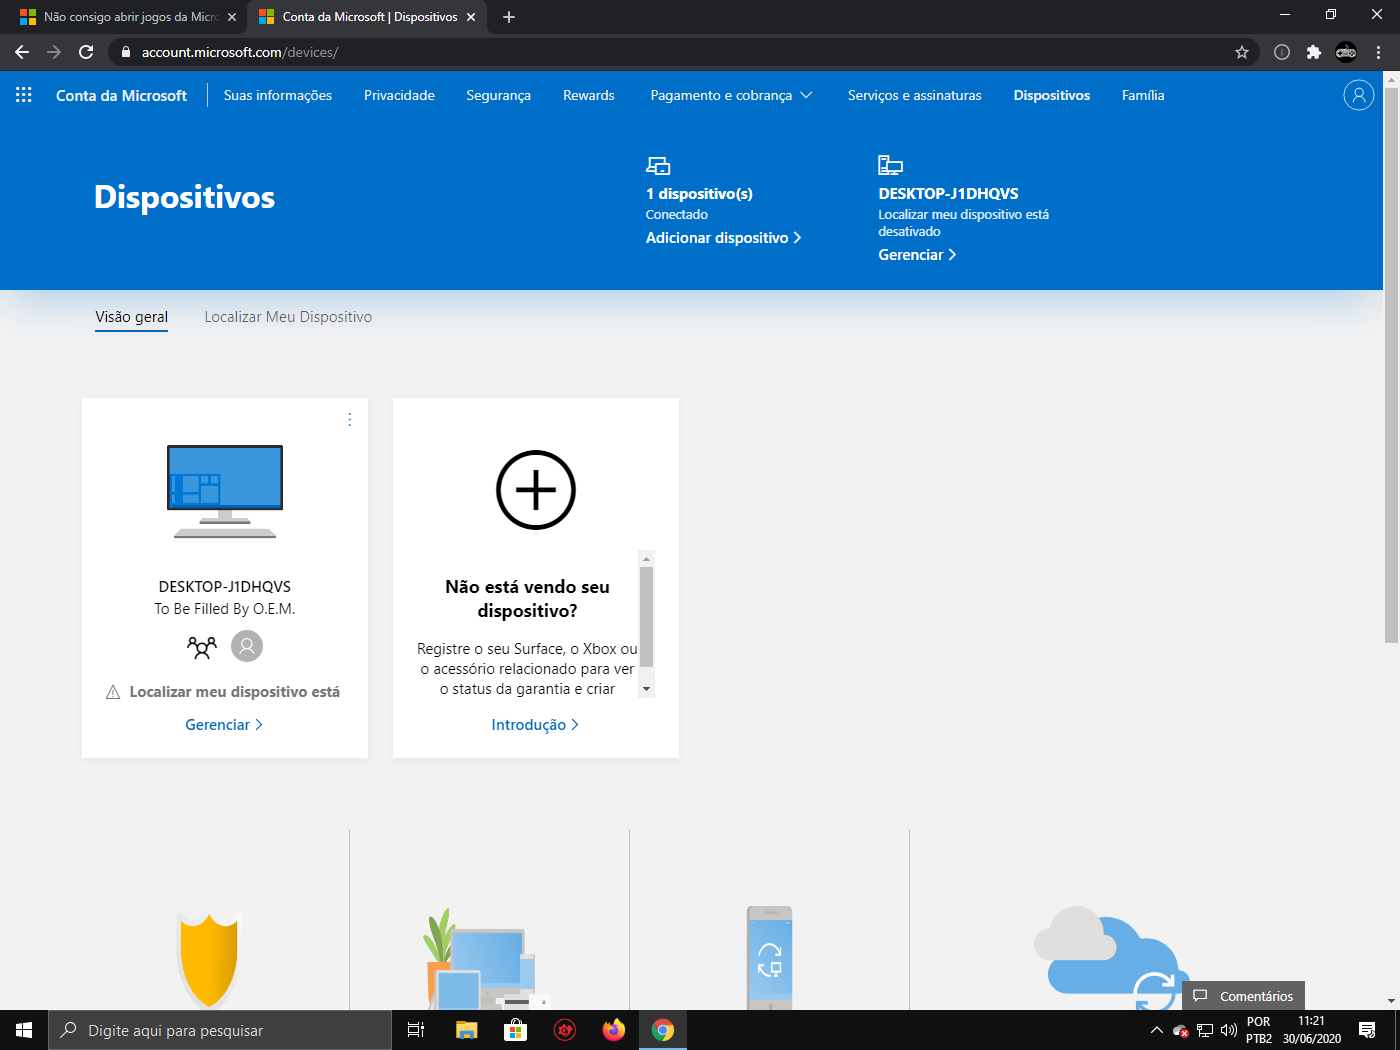
Task: Open Rewards page
Action: click(589, 95)
